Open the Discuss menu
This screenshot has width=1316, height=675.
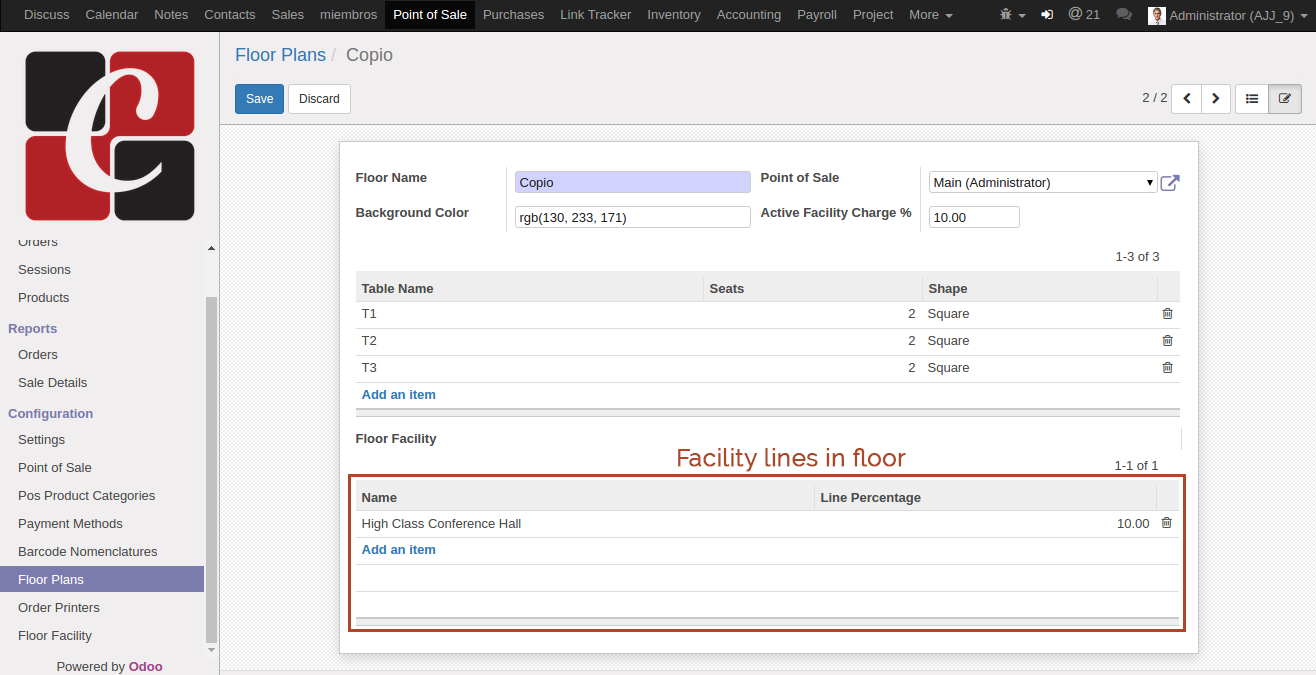pos(47,15)
